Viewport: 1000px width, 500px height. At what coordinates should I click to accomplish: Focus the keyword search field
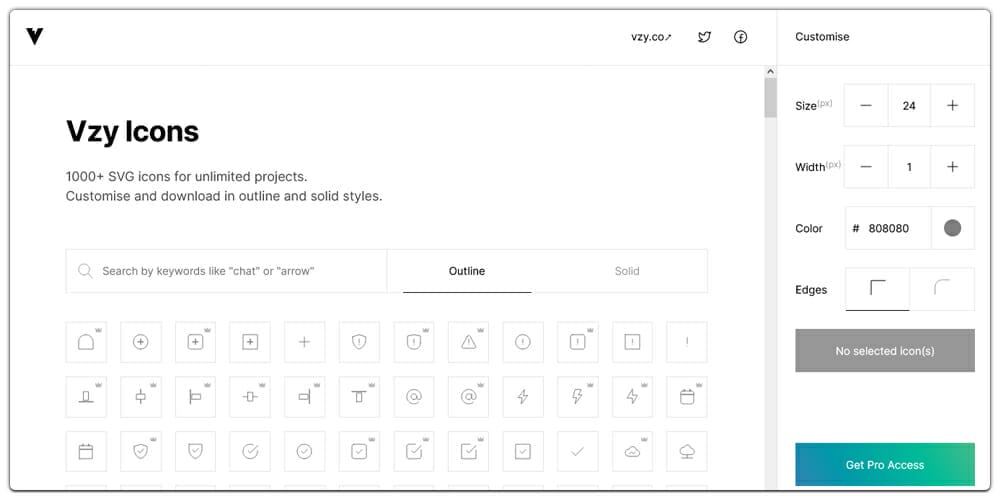point(226,271)
